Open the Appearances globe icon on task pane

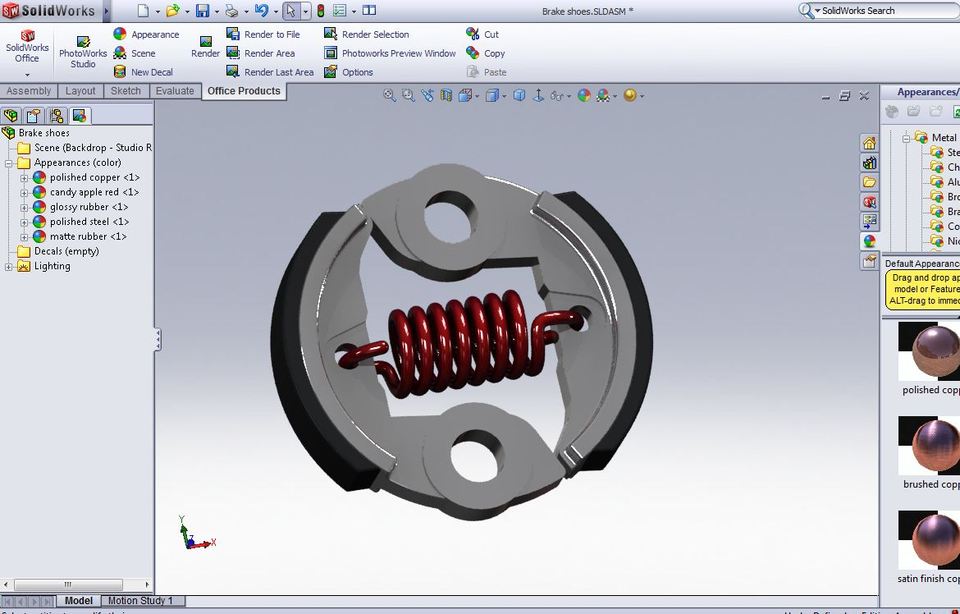(868, 240)
